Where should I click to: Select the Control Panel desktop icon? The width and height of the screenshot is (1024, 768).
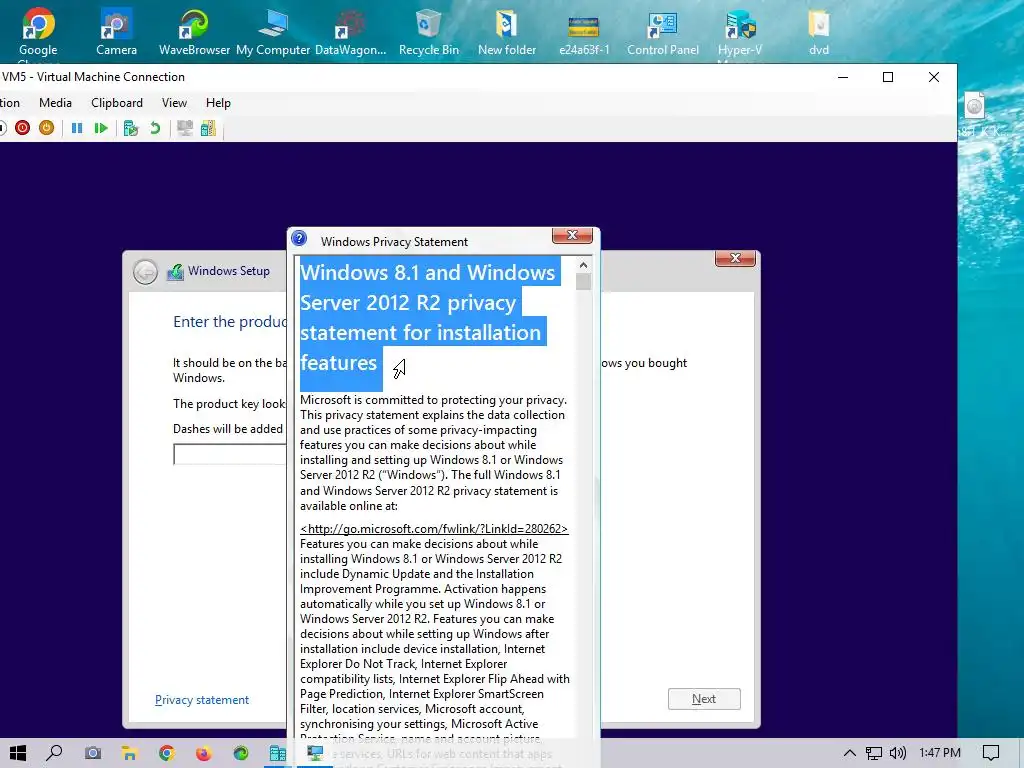coord(663,31)
